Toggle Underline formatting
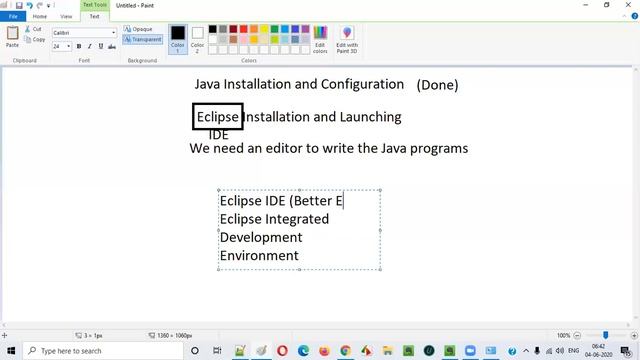Screen dimensions: 640x360 101,46
